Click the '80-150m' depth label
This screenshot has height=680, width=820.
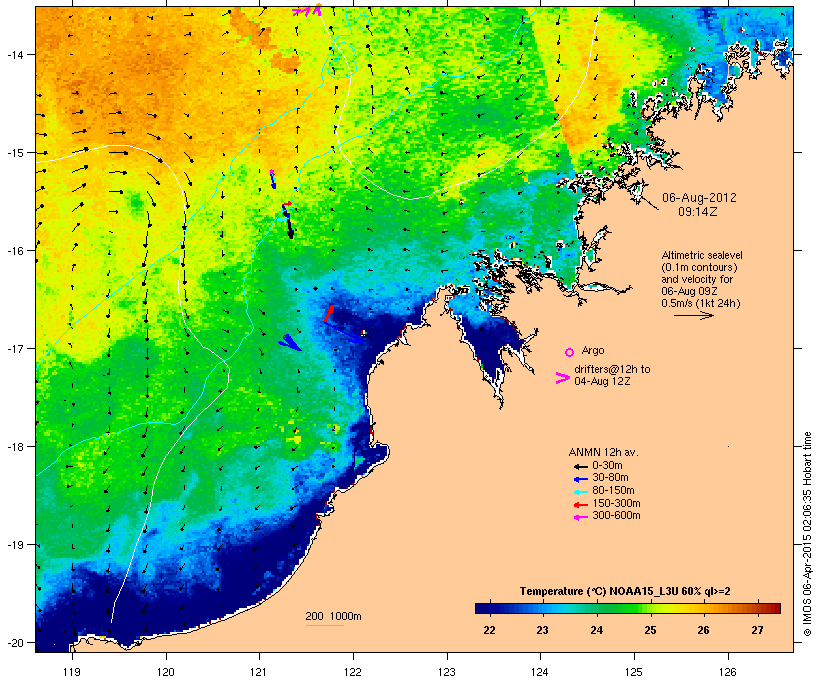613,491
